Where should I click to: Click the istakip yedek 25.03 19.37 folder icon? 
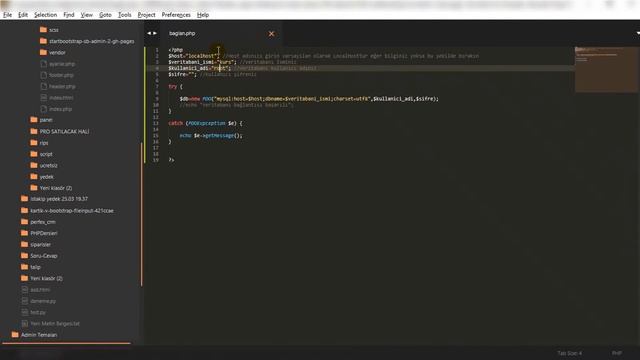[24, 199]
